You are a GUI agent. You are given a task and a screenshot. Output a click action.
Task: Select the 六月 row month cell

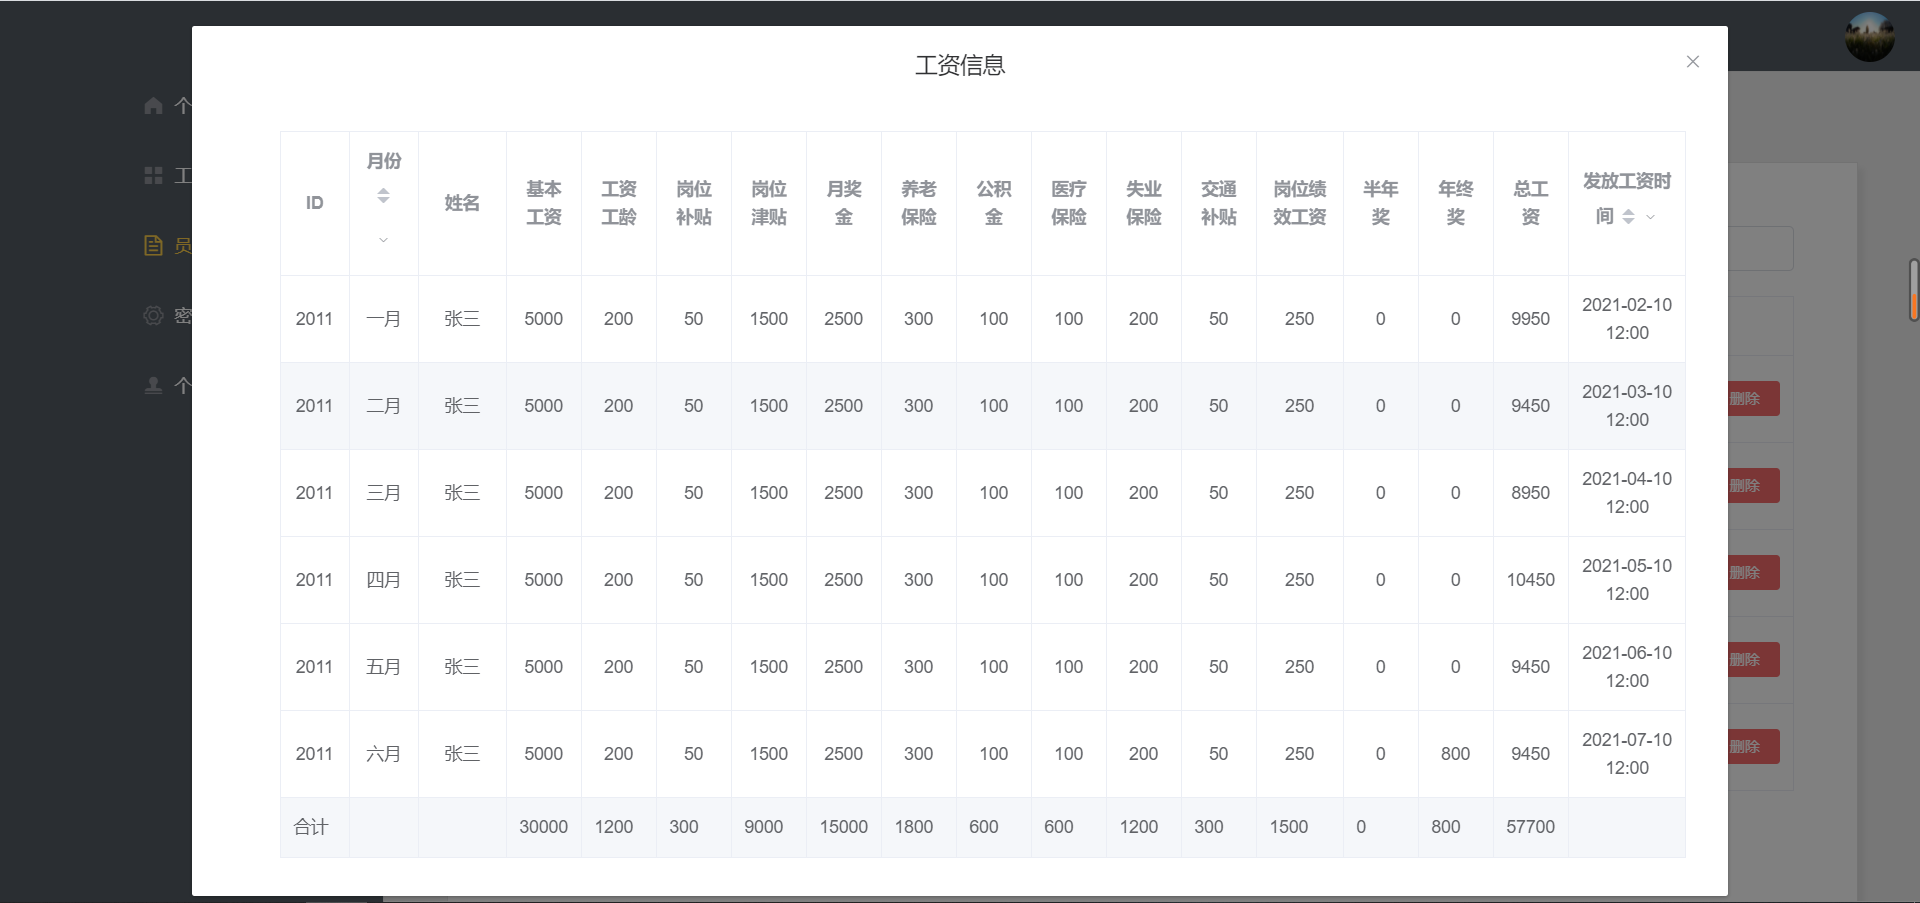point(384,754)
